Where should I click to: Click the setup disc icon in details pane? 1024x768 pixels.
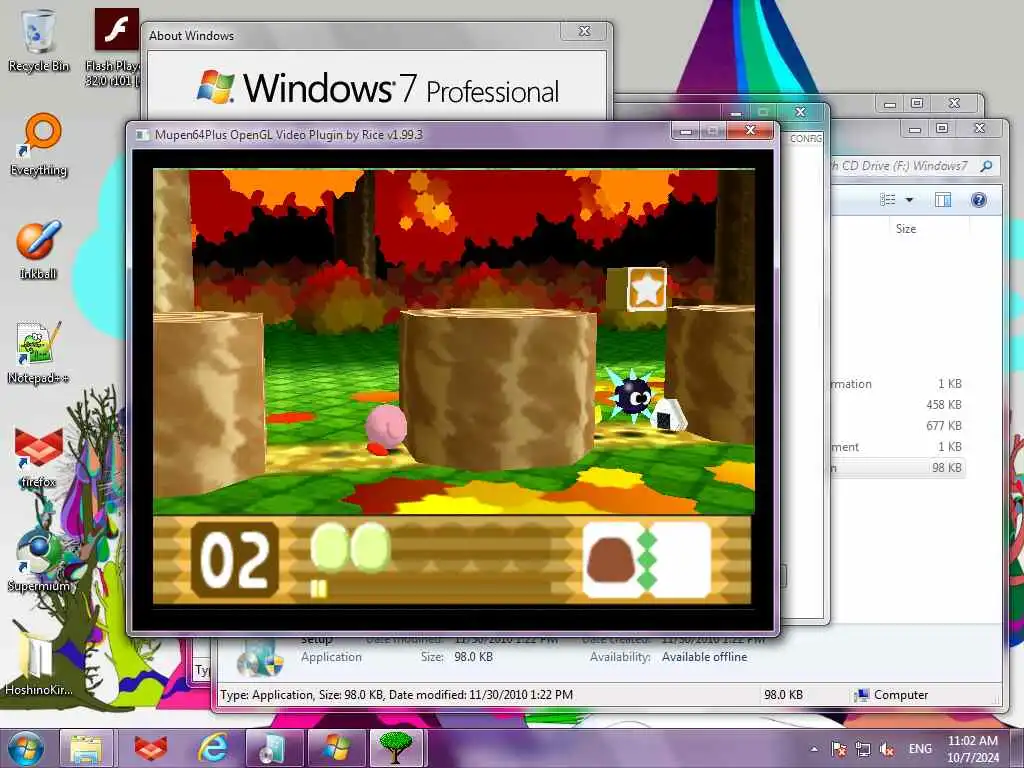point(259,658)
